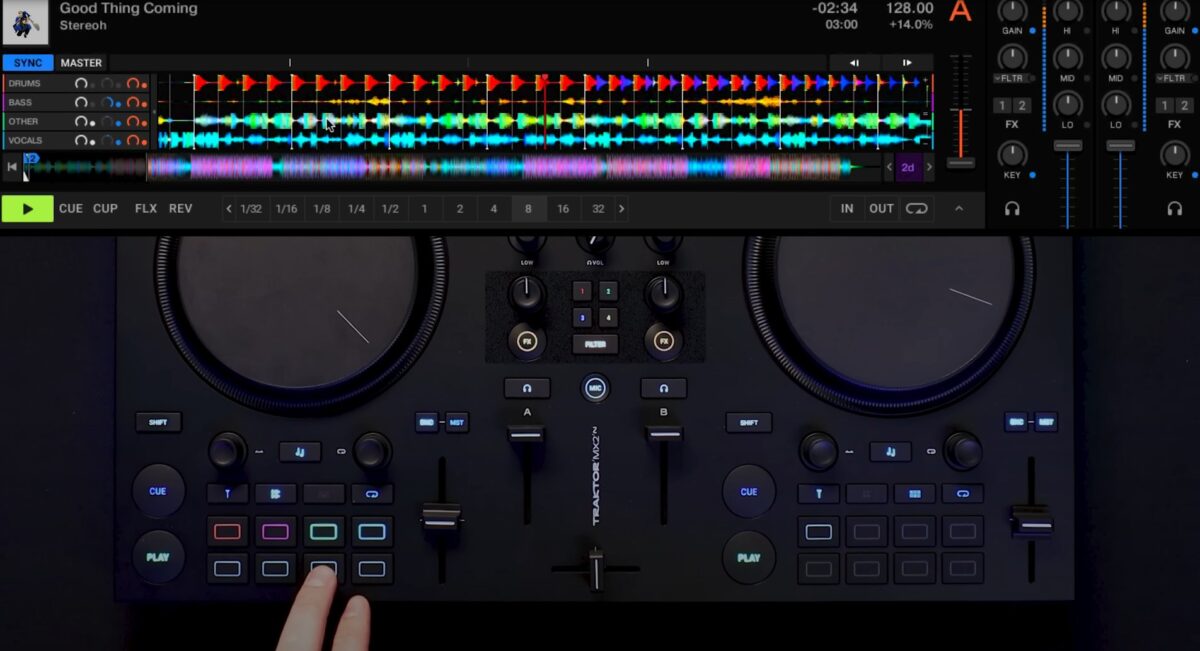This screenshot has height=651, width=1200.
Task: Activate FX slot 2 on the right mixer channel
Action: pyautogui.click(x=1183, y=106)
